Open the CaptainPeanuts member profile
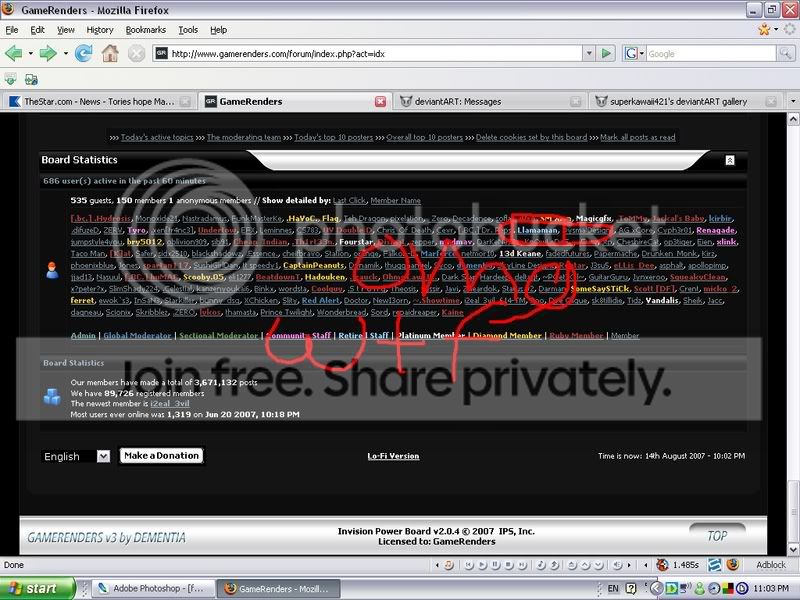Screen dimensions: 800x600 pos(313,265)
